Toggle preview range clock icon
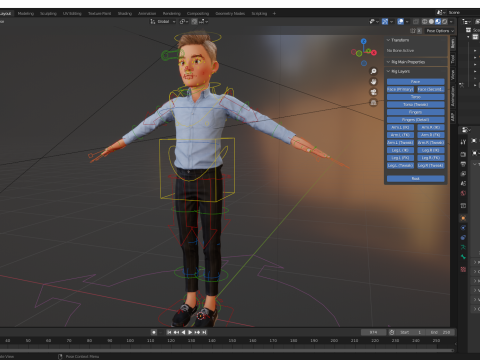Viewport: 480px width, 360px height. click(x=392, y=332)
